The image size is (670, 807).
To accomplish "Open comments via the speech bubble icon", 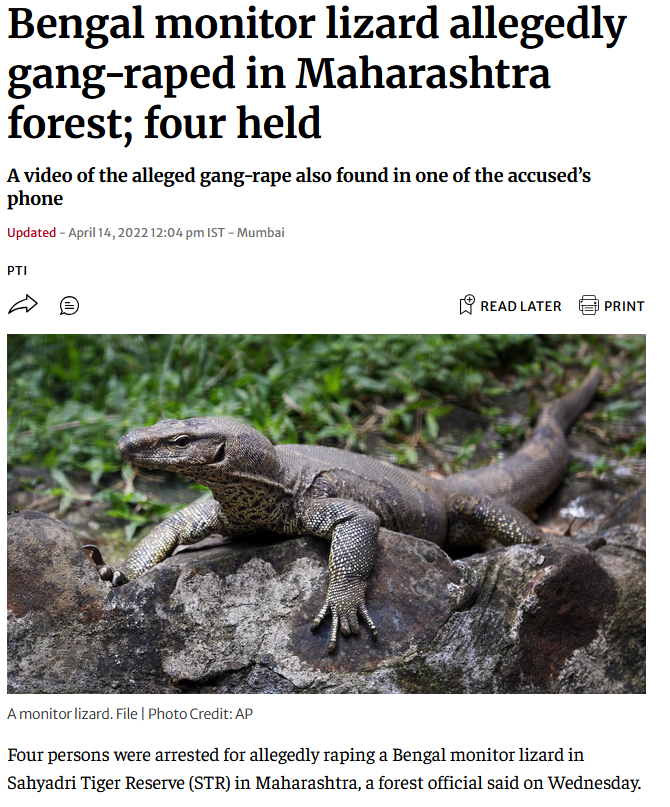I will 69,306.
